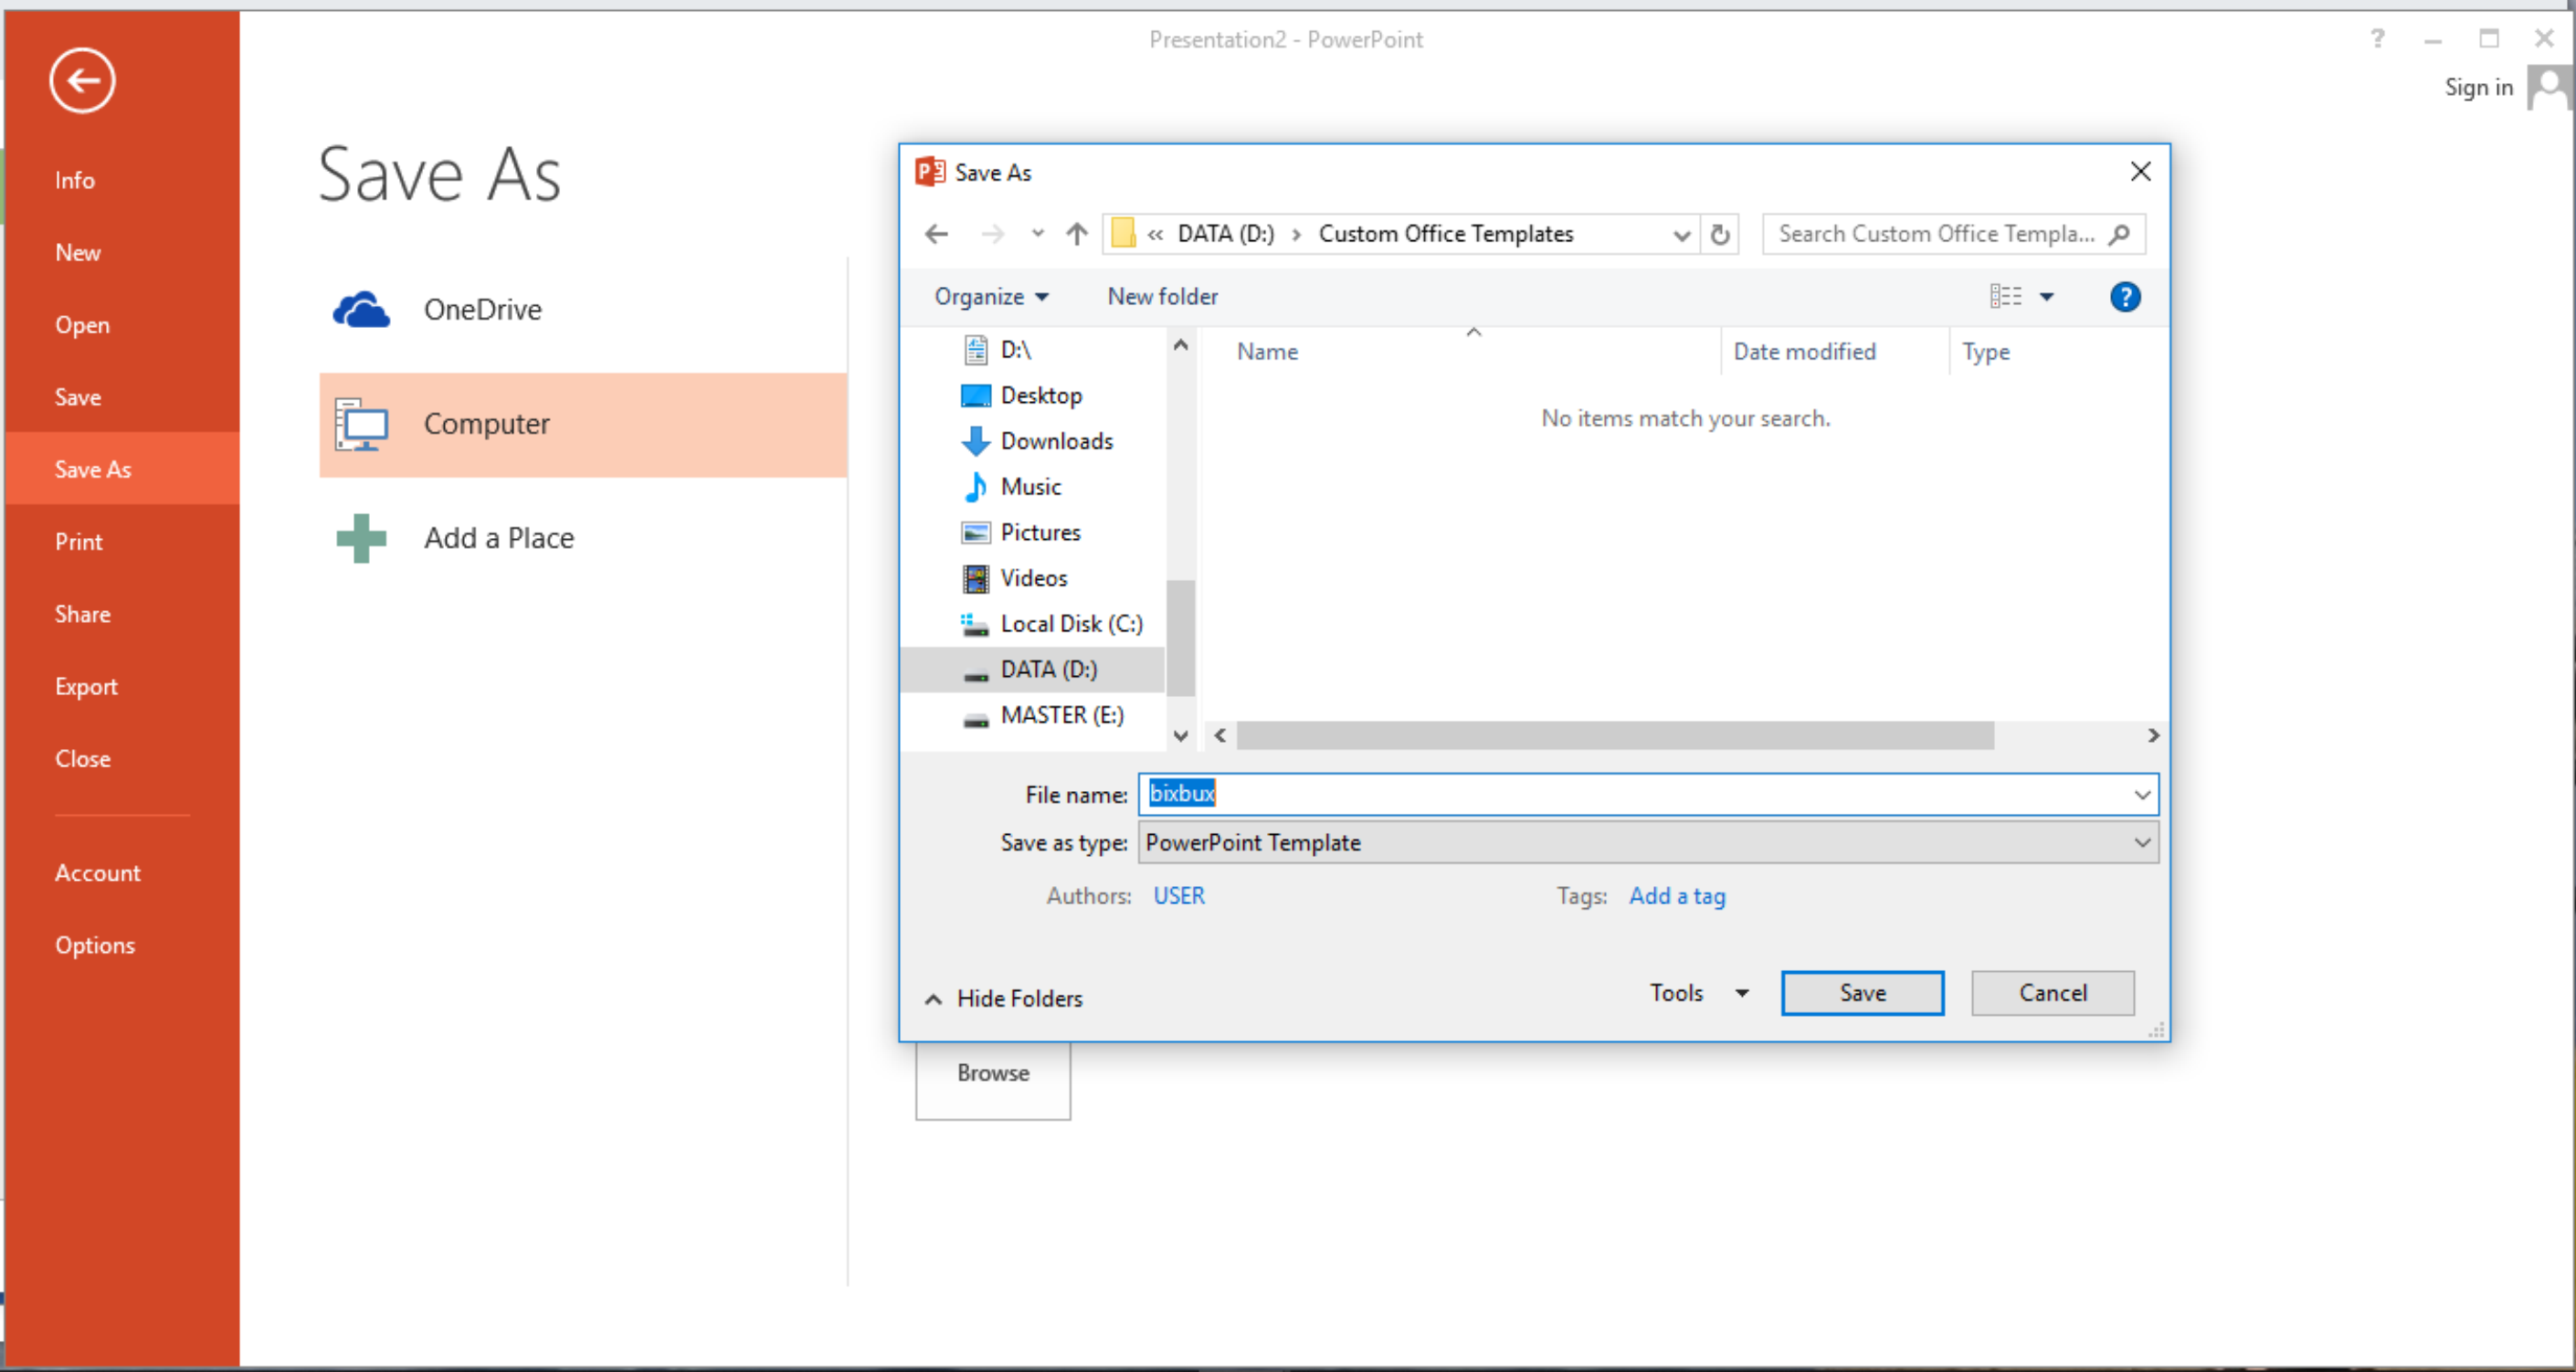Click the Save button to confirm

[x=1863, y=990]
